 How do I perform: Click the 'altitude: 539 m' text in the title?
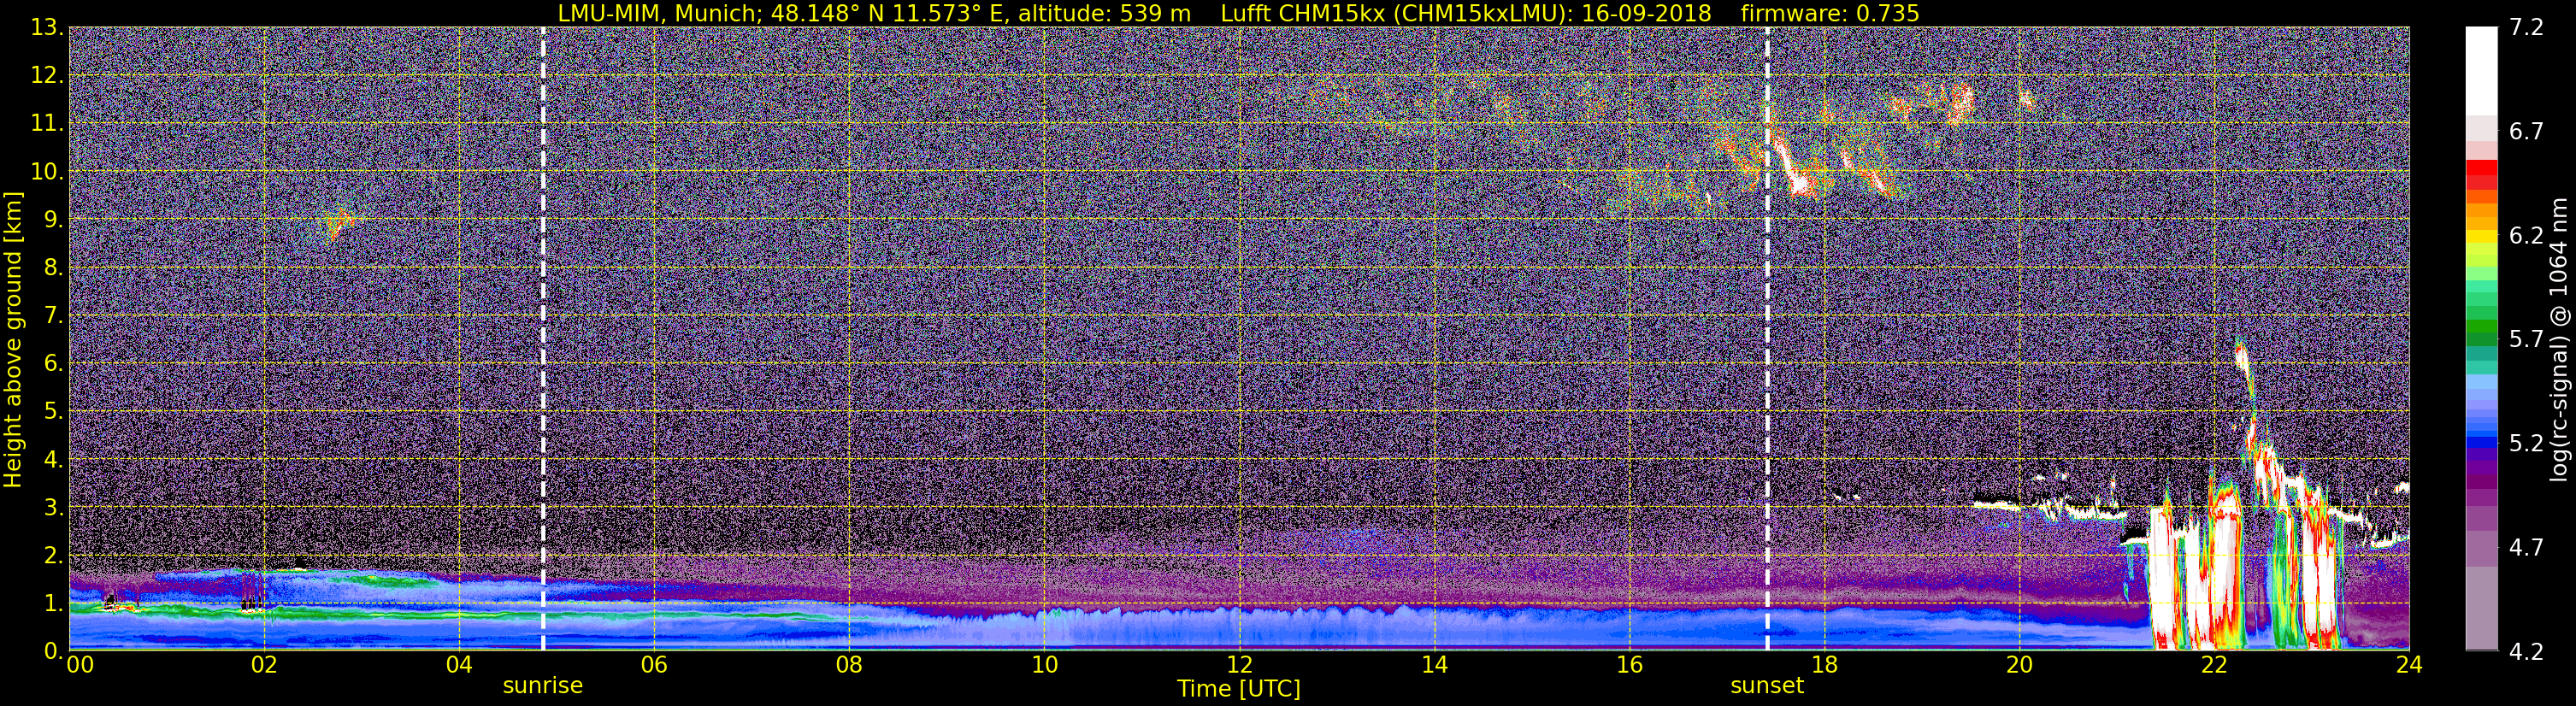(x=1104, y=13)
